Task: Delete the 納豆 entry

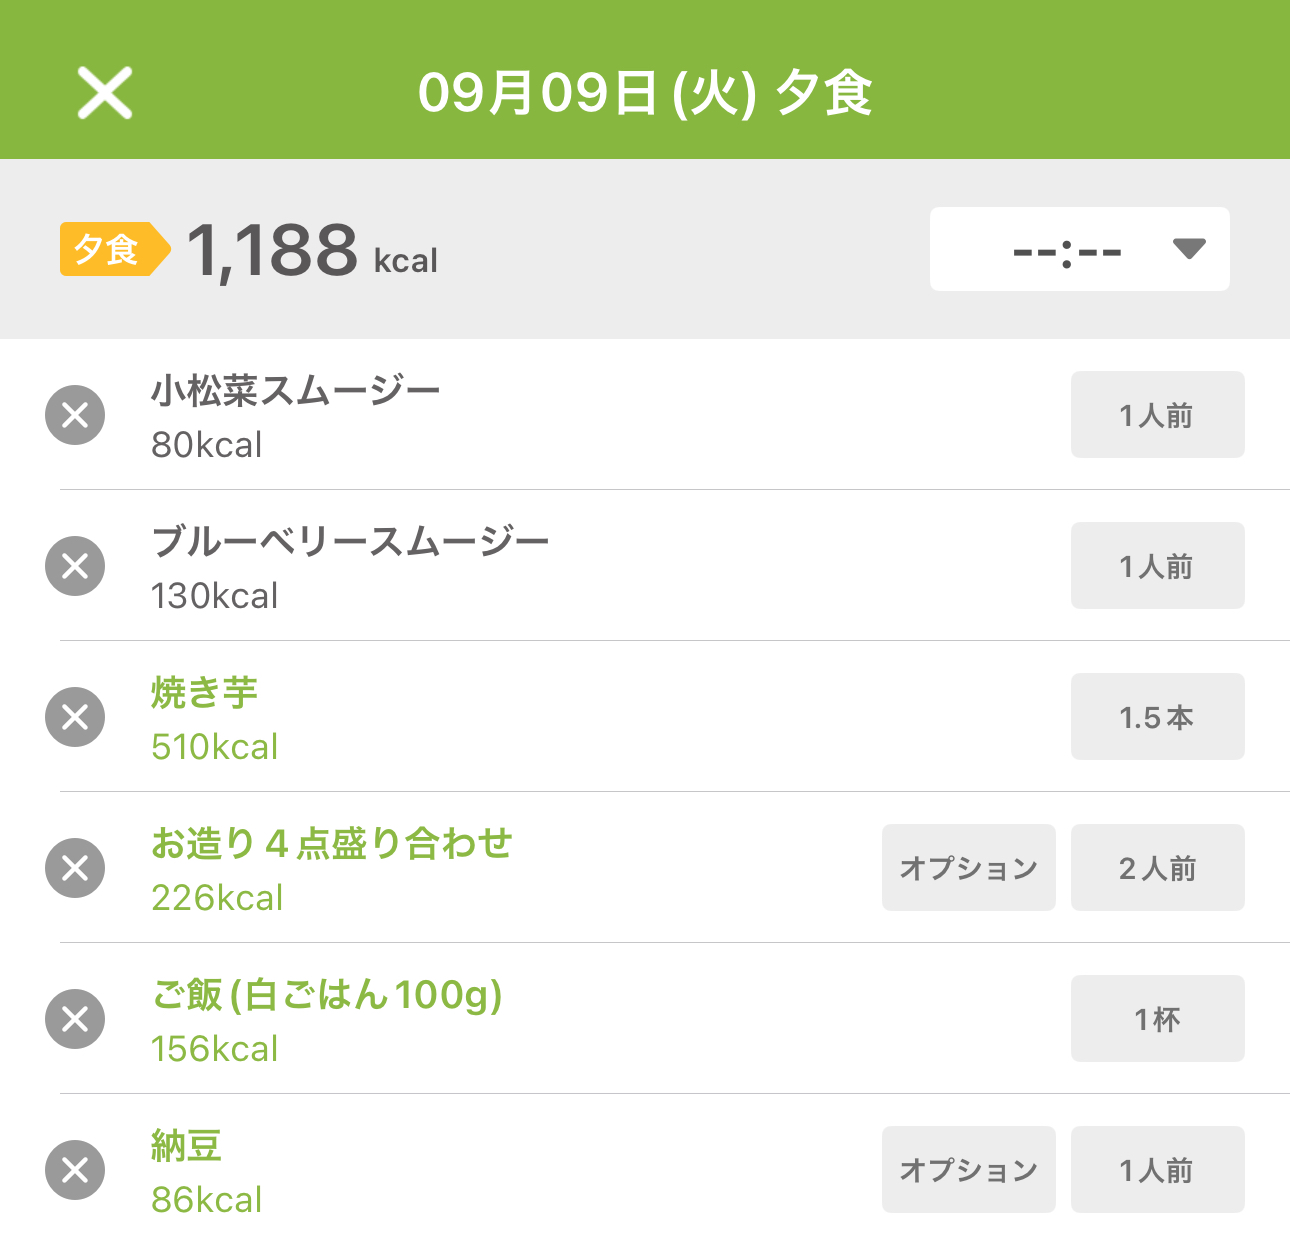Action: coord(75,1170)
